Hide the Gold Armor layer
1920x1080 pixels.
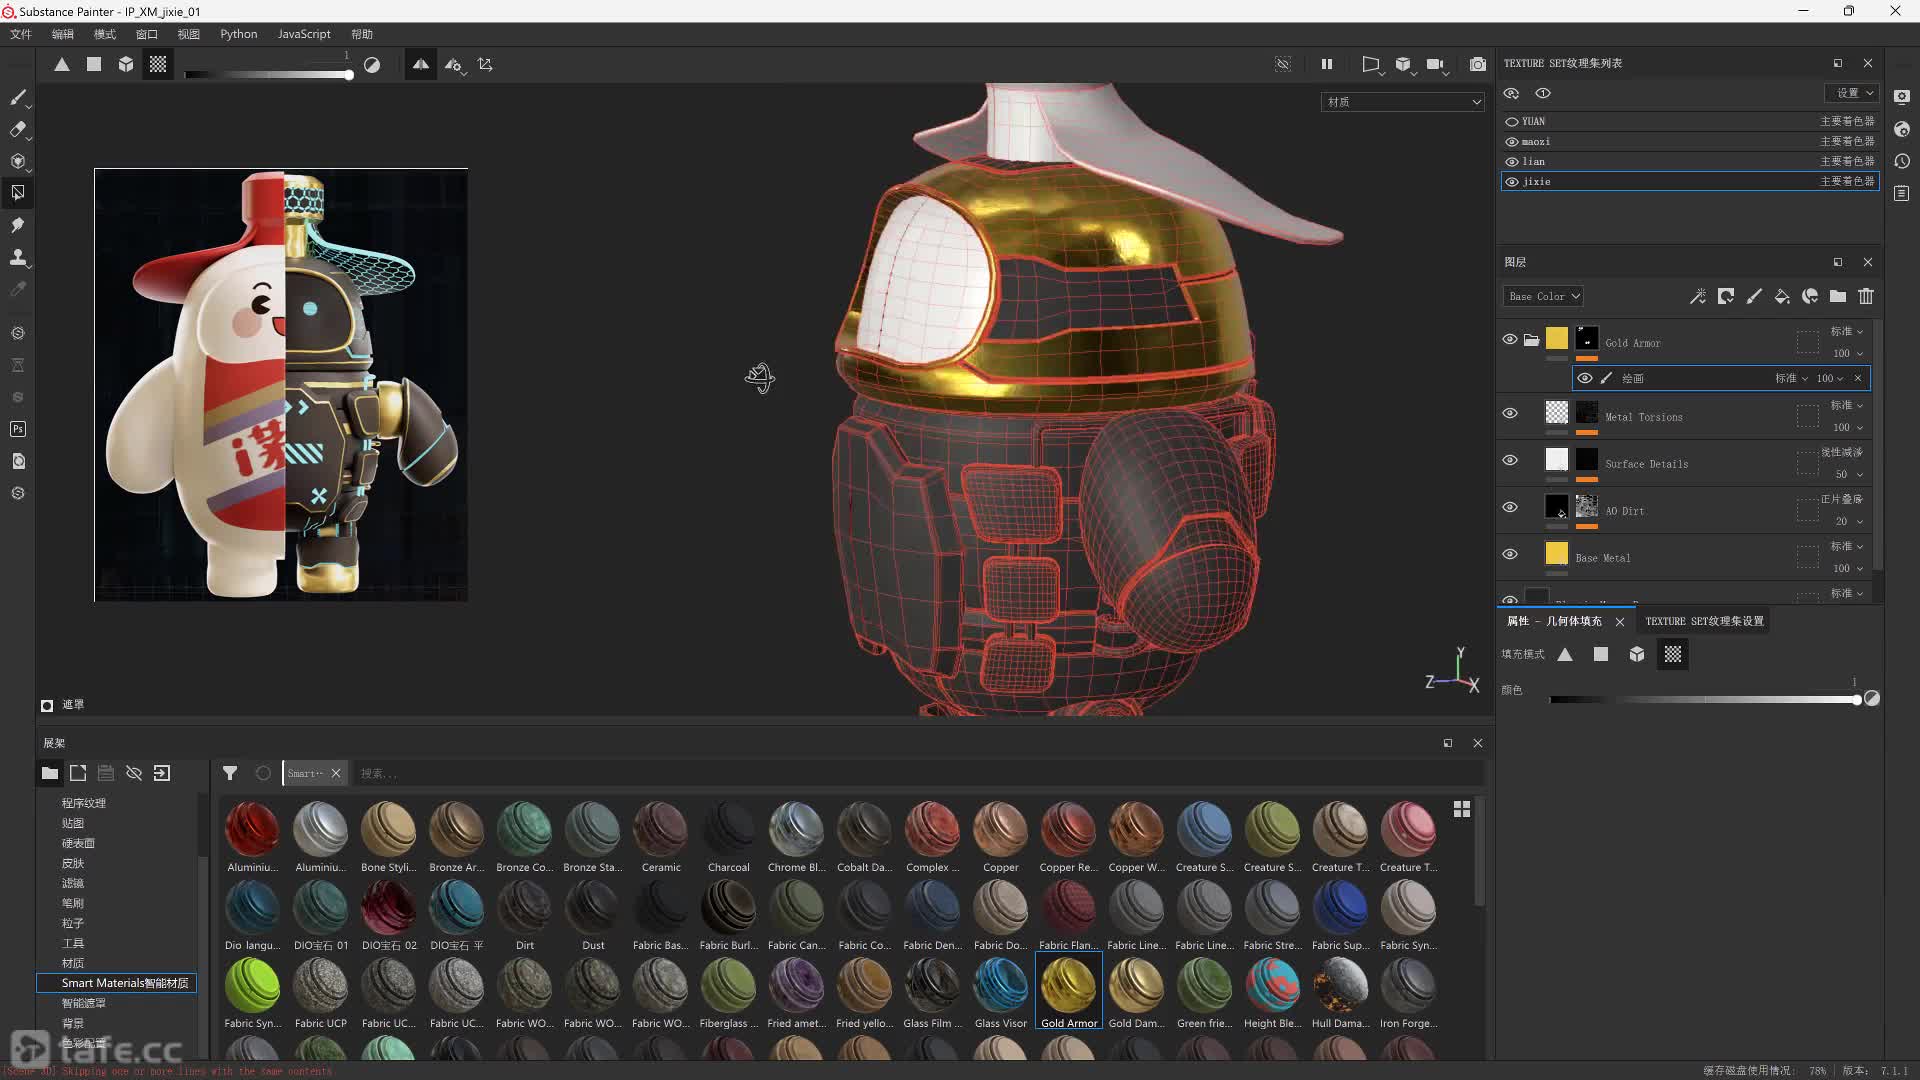coord(1510,339)
